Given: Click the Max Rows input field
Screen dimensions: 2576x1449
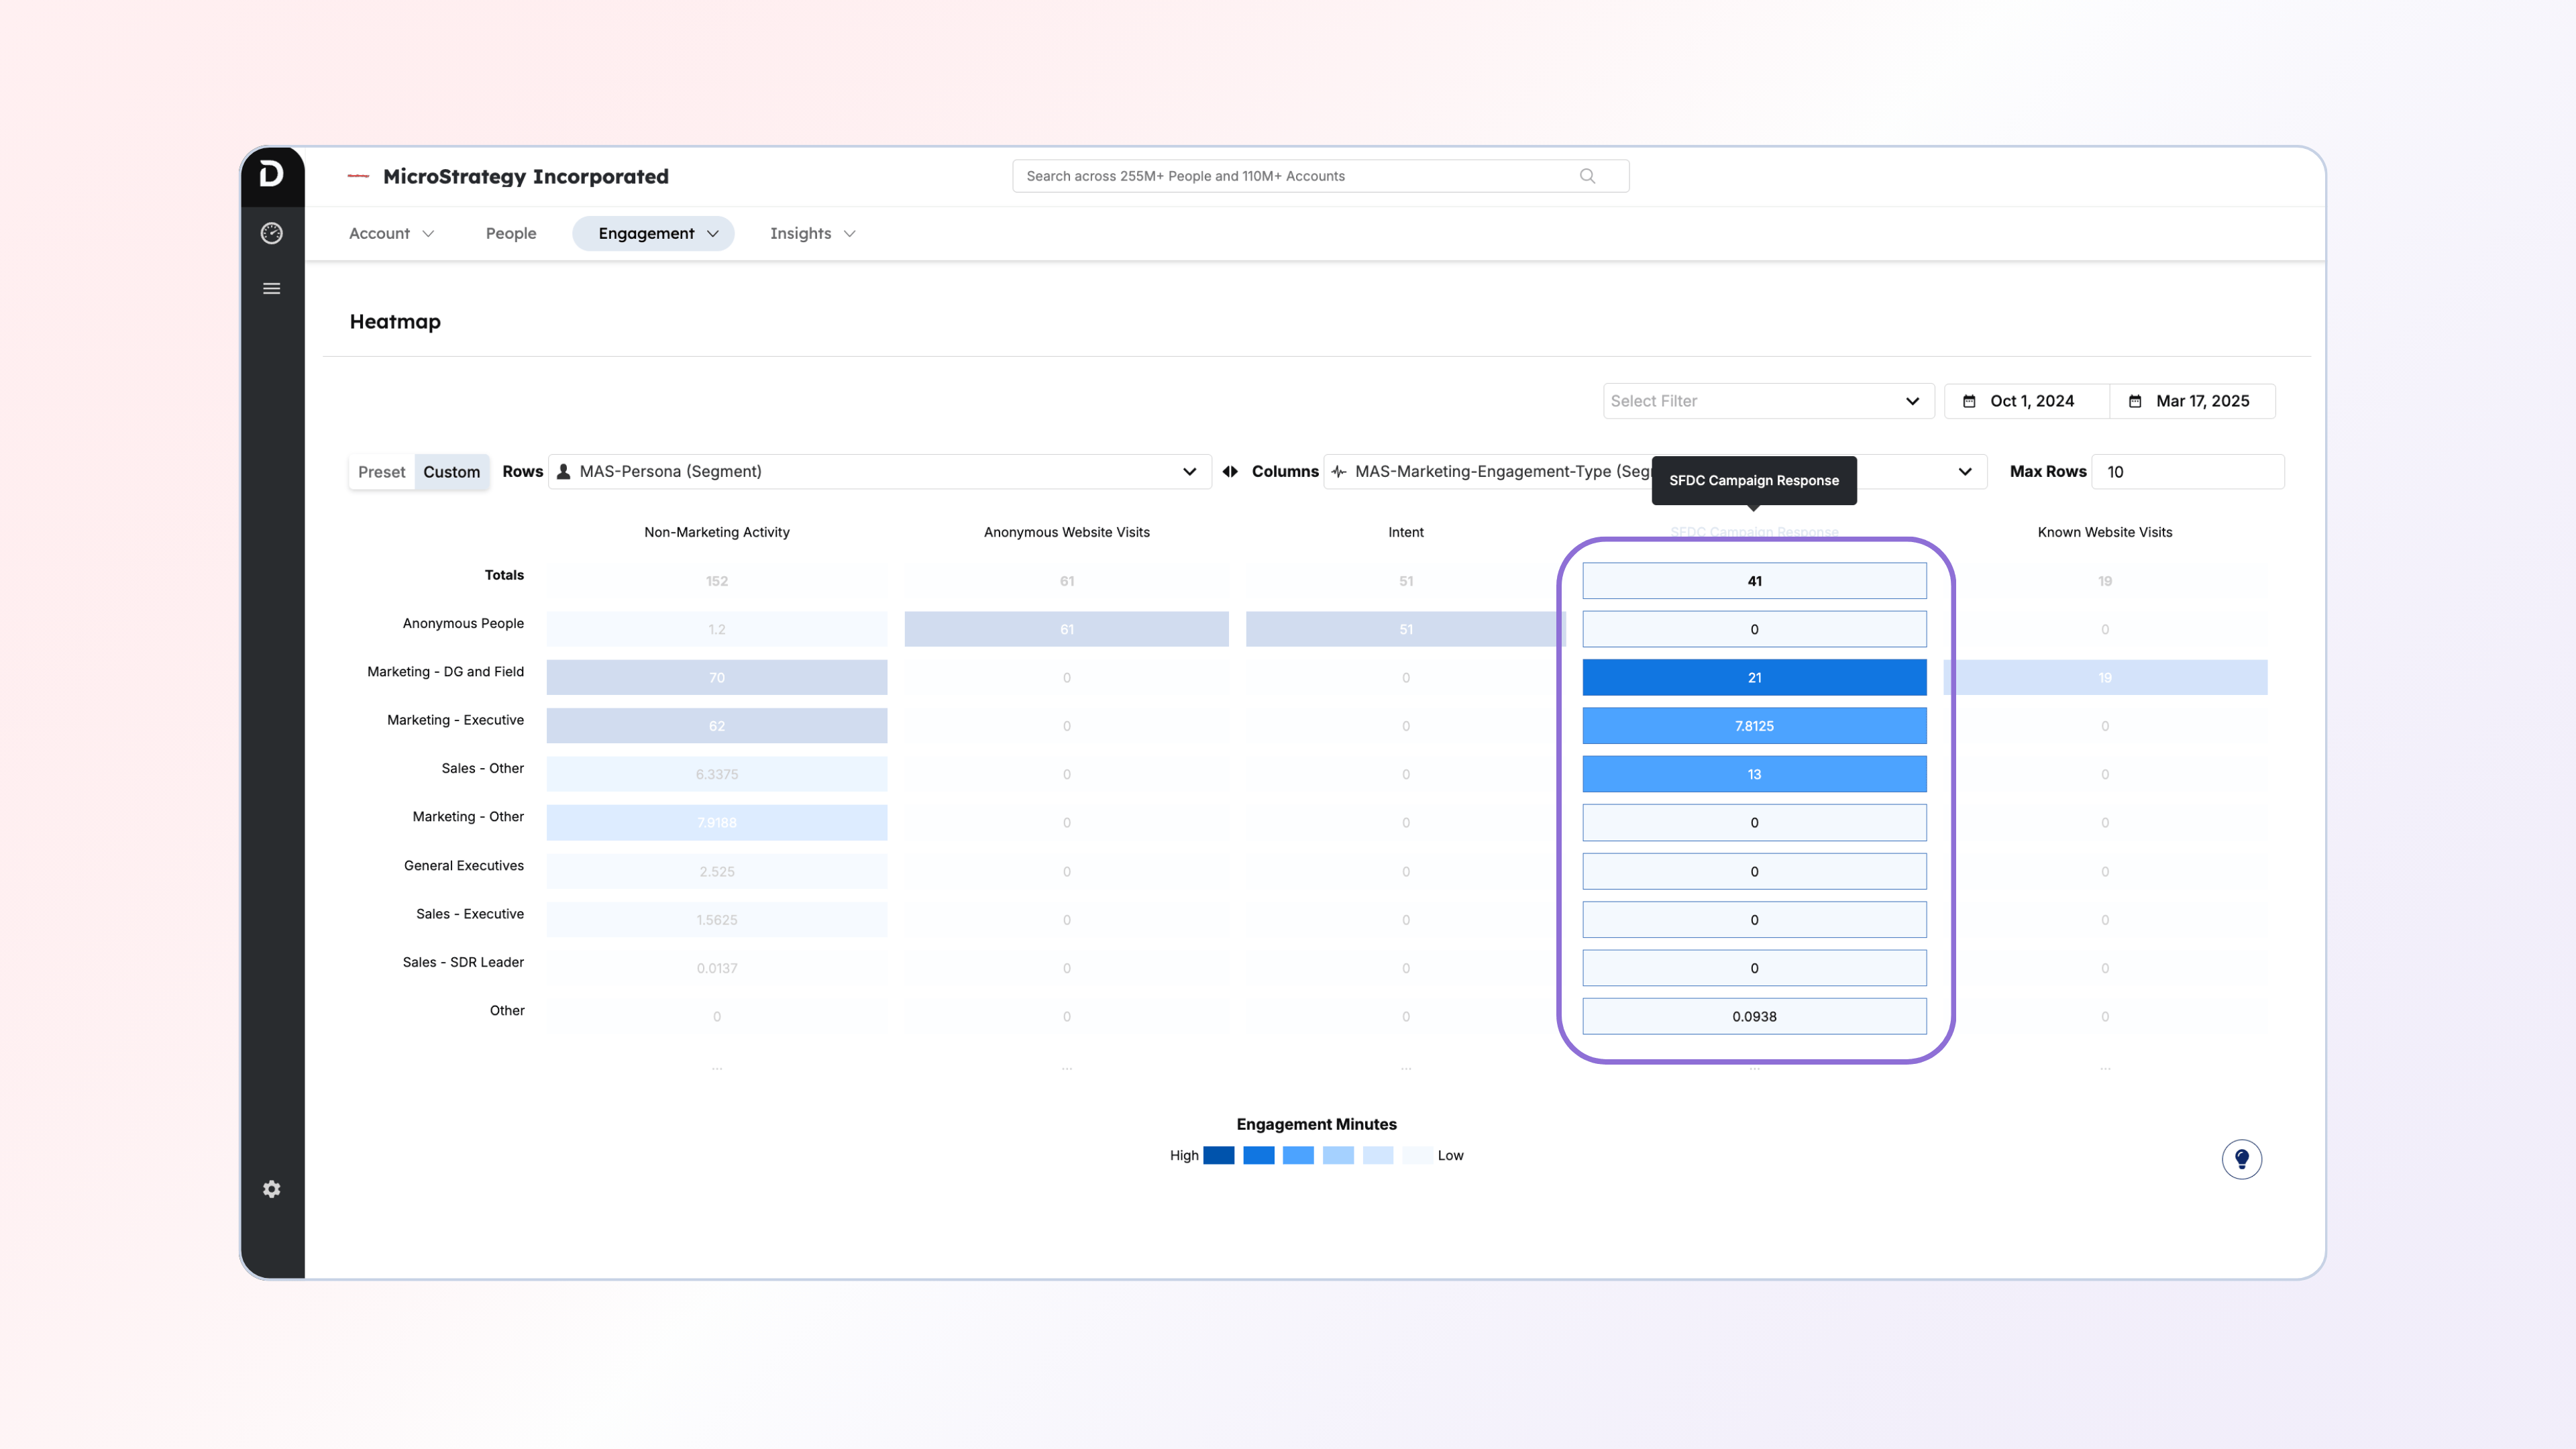Looking at the screenshot, I should [2187, 472].
